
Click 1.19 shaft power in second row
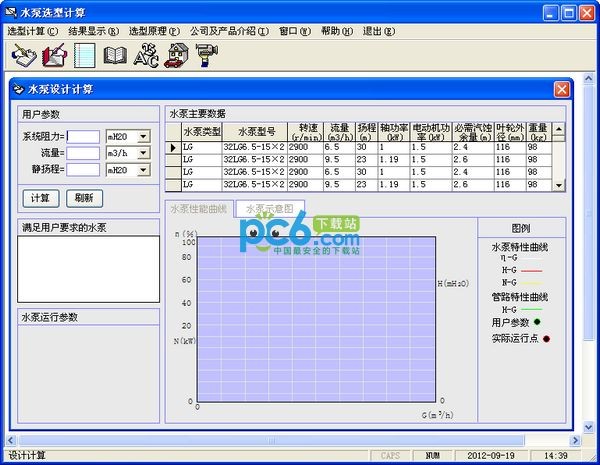coord(394,160)
